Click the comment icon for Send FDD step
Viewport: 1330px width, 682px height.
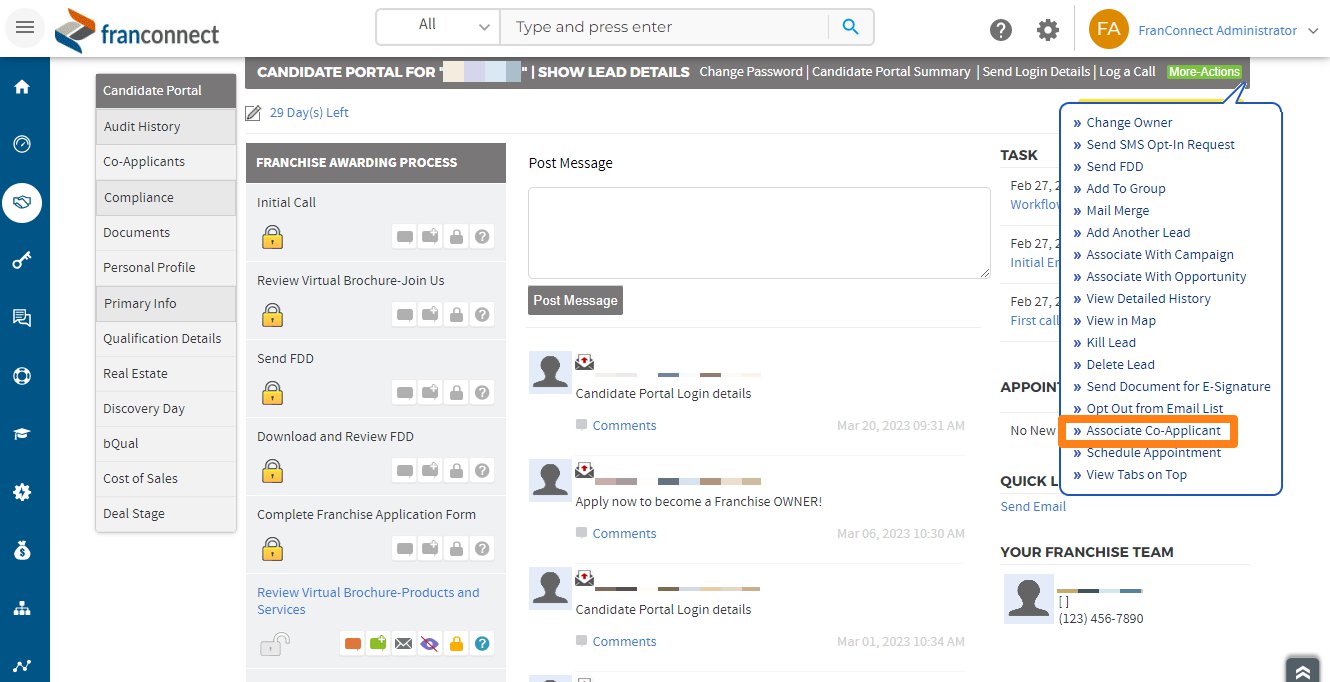pos(404,393)
